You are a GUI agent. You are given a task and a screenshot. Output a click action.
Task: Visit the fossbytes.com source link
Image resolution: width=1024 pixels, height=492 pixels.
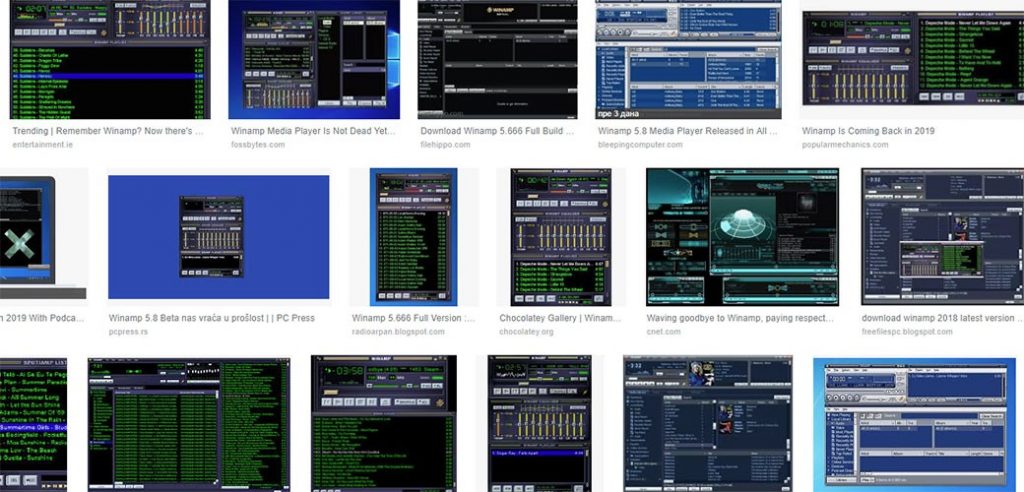pyautogui.click(x=258, y=144)
